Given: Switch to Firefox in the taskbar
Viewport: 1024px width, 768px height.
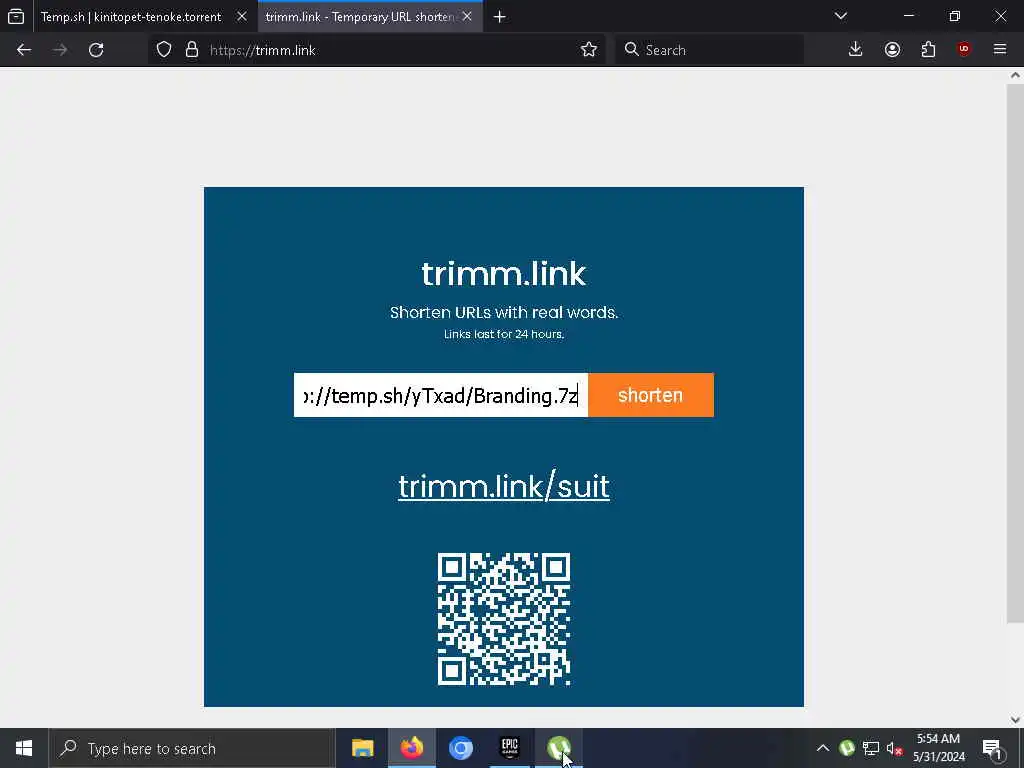Looking at the screenshot, I should (411, 748).
